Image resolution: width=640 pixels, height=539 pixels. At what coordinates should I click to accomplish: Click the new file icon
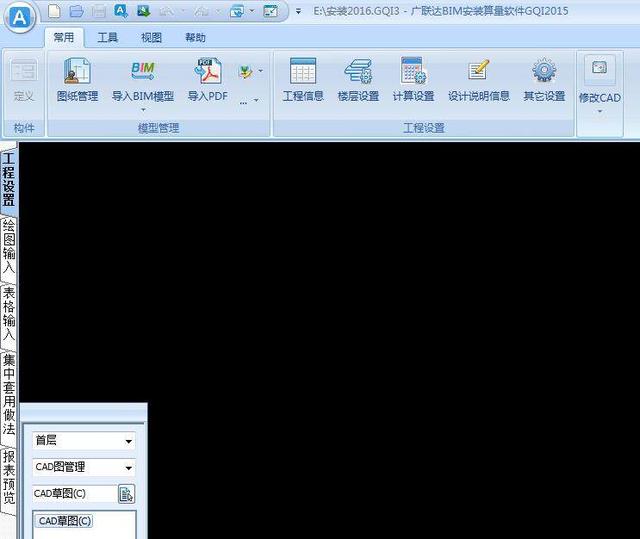pyautogui.click(x=54, y=11)
